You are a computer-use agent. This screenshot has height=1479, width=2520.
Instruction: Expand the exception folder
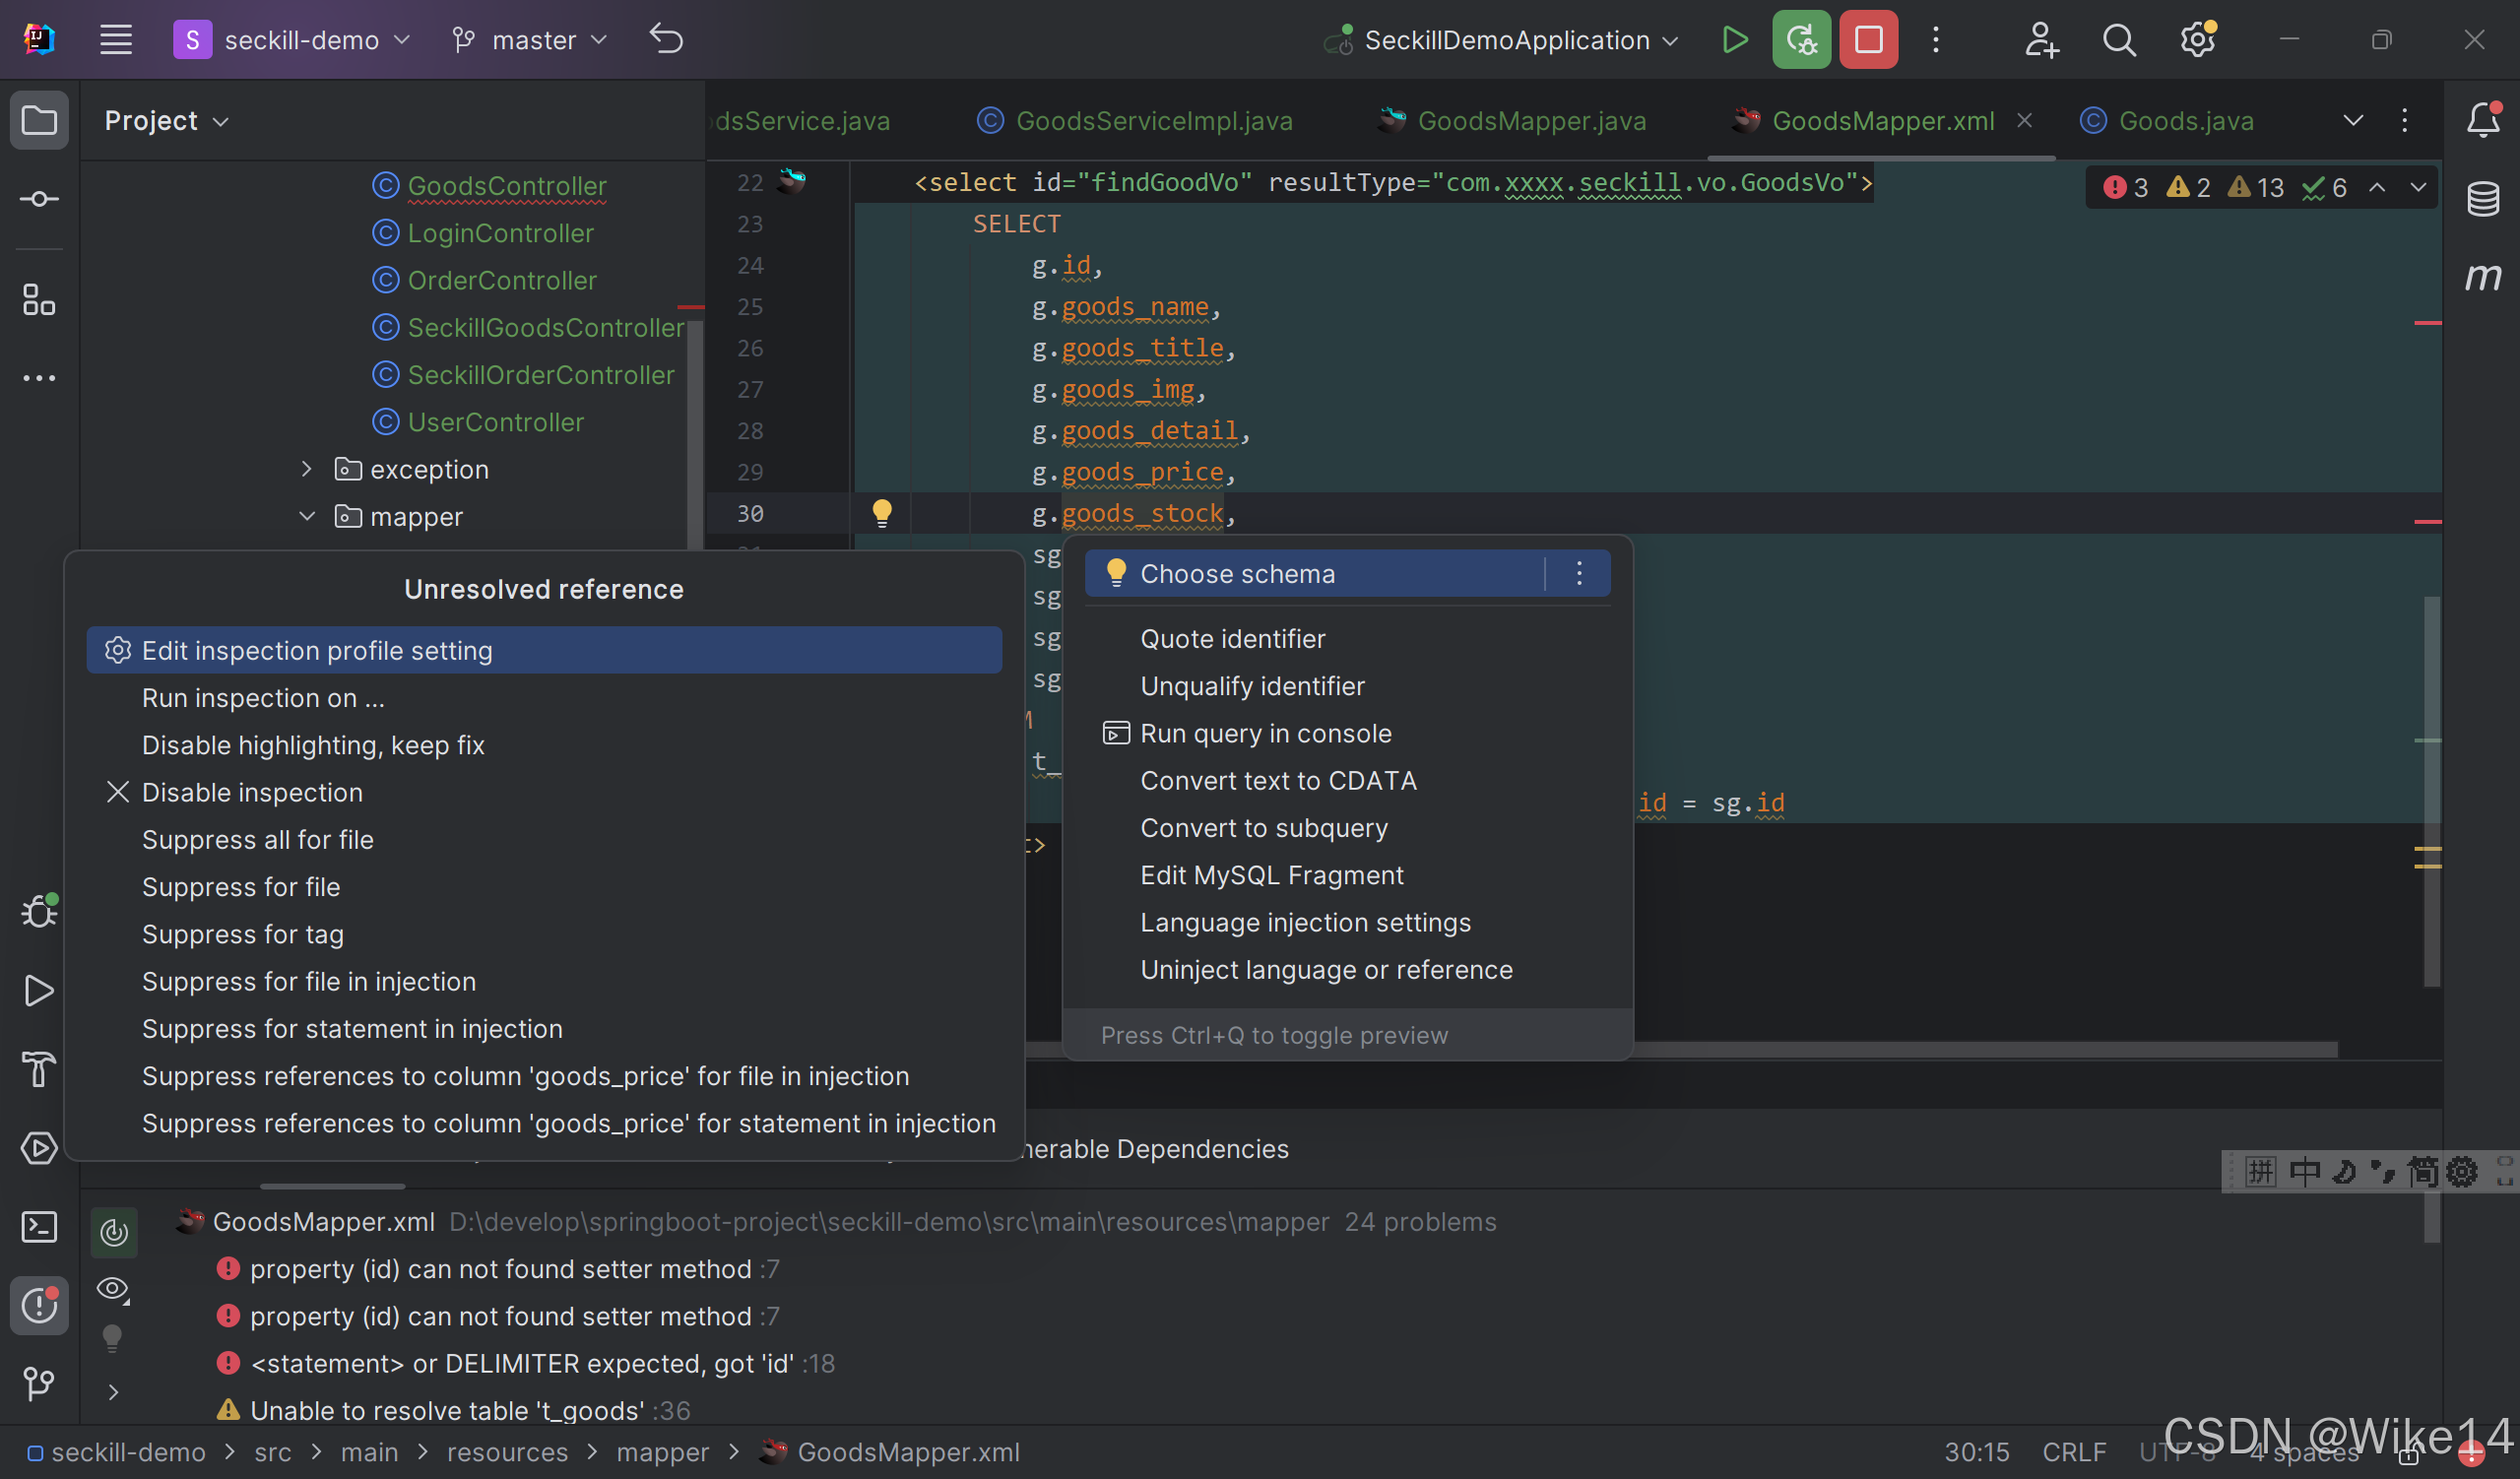(x=307, y=469)
